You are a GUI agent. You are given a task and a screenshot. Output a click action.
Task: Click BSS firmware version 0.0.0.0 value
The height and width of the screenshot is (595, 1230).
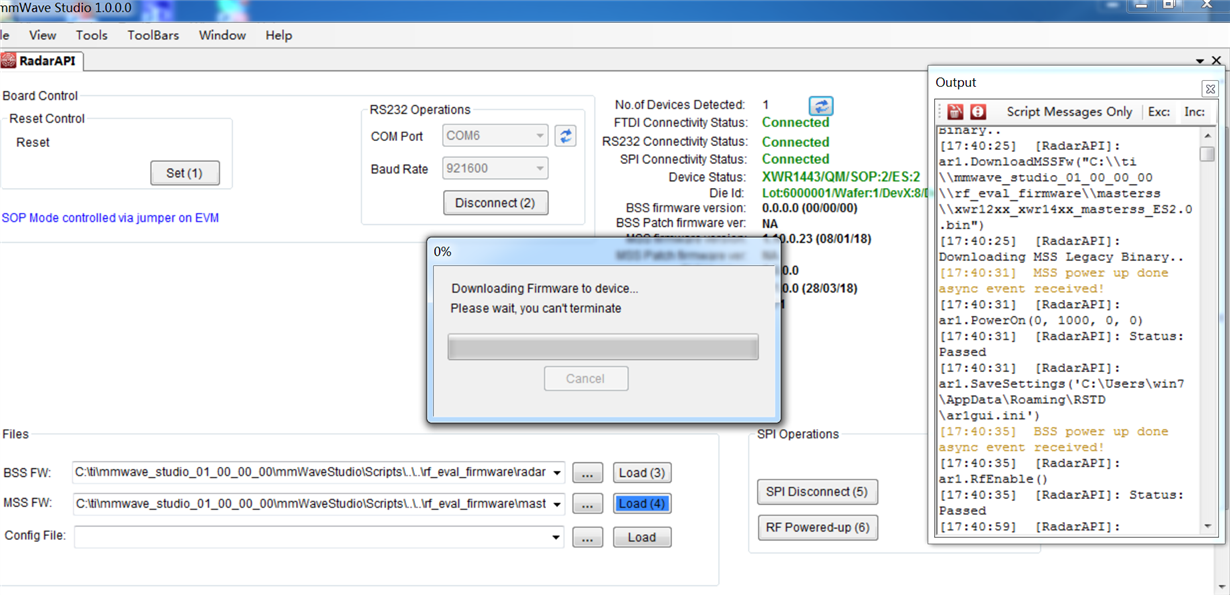[809, 207]
